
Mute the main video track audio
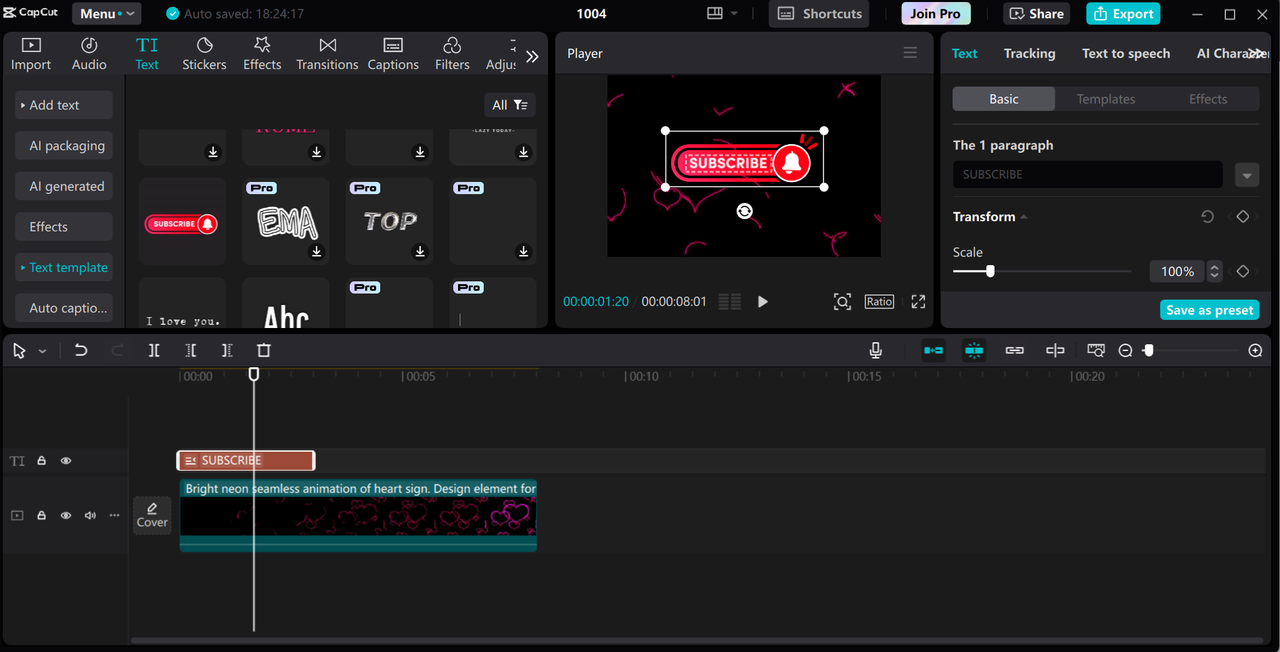coord(90,516)
